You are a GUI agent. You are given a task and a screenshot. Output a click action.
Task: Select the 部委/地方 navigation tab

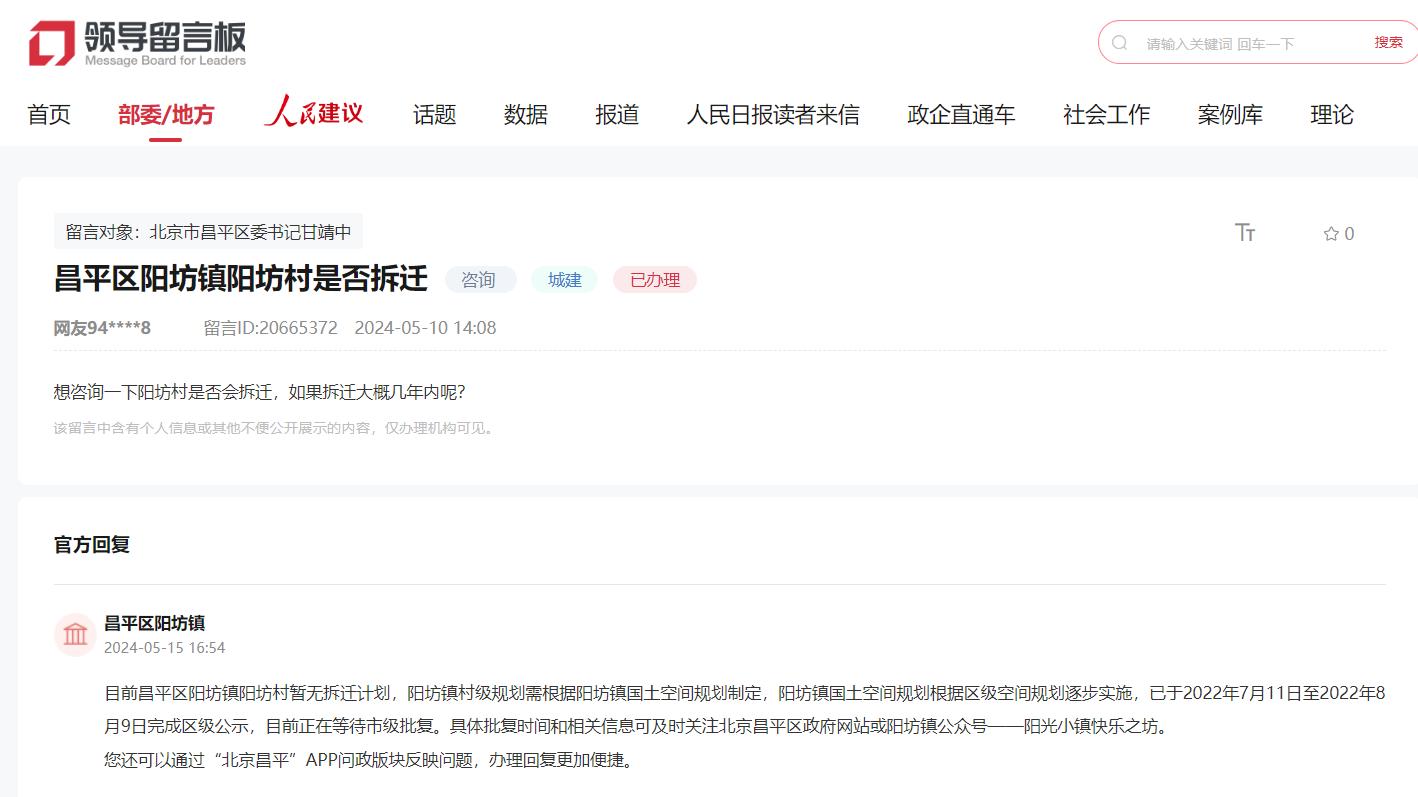click(166, 115)
